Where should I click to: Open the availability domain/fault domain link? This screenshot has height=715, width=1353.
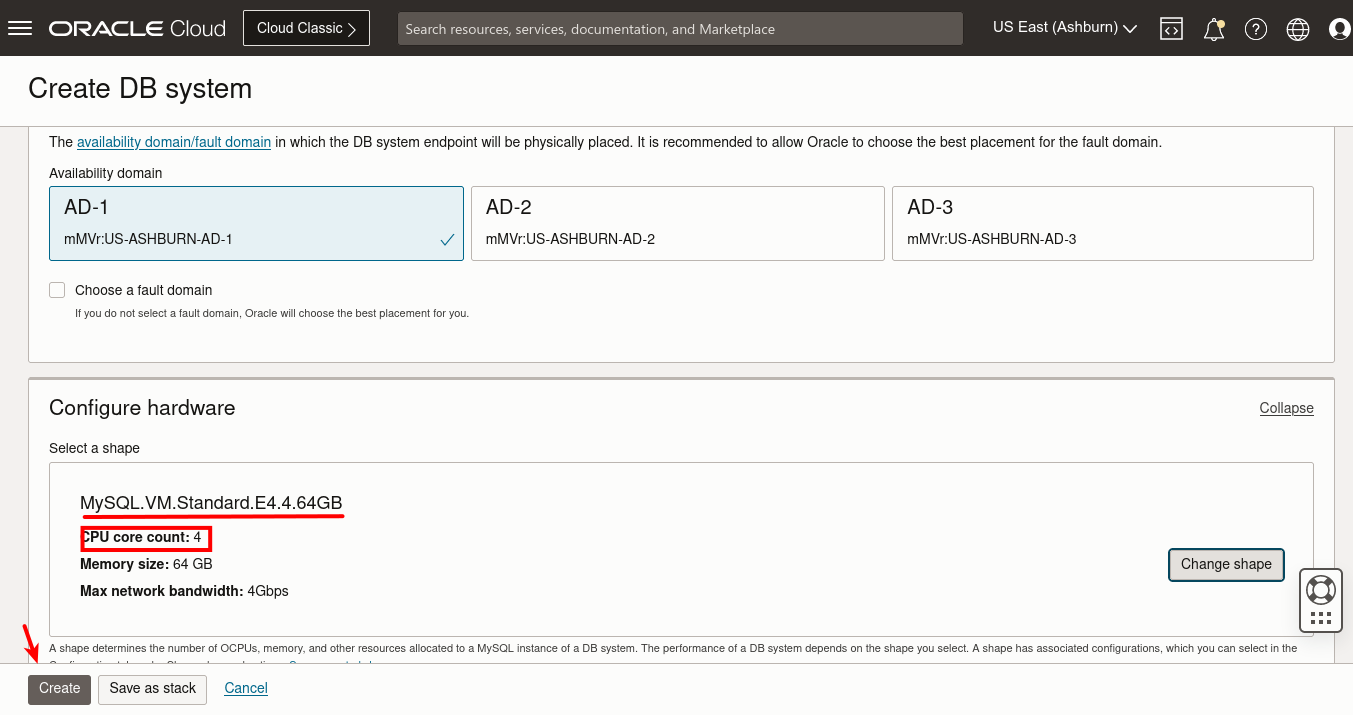click(174, 142)
